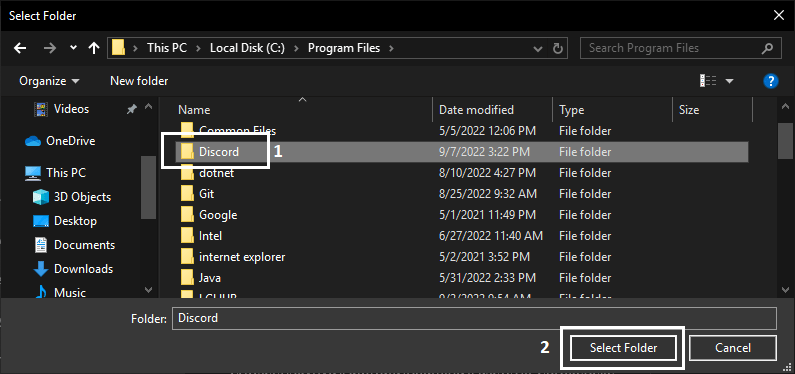Refresh the Program Files listing
Image resolution: width=795 pixels, height=374 pixels.
click(557, 49)
